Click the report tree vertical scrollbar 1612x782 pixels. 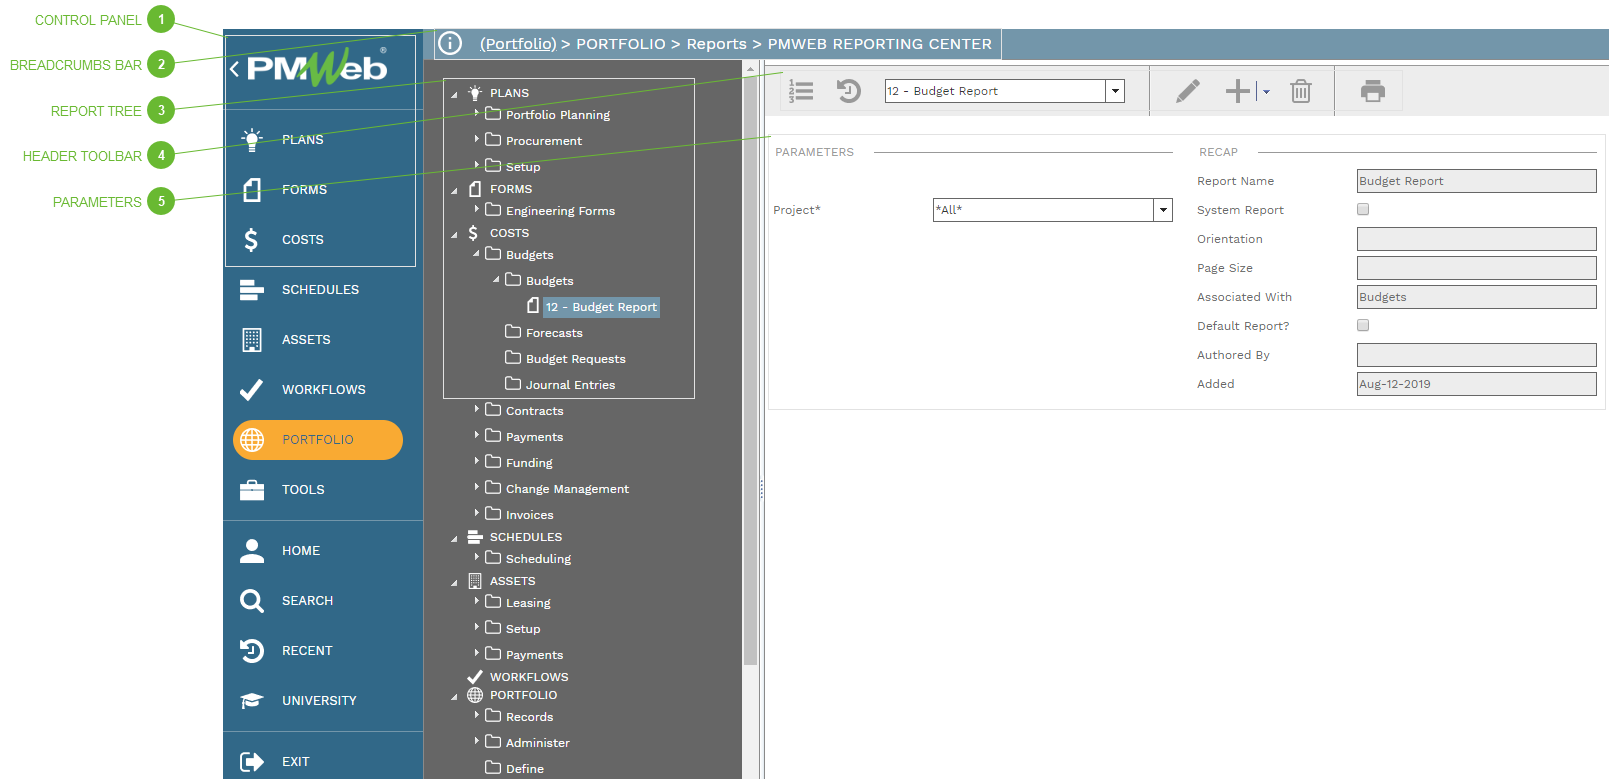(750, 400)
